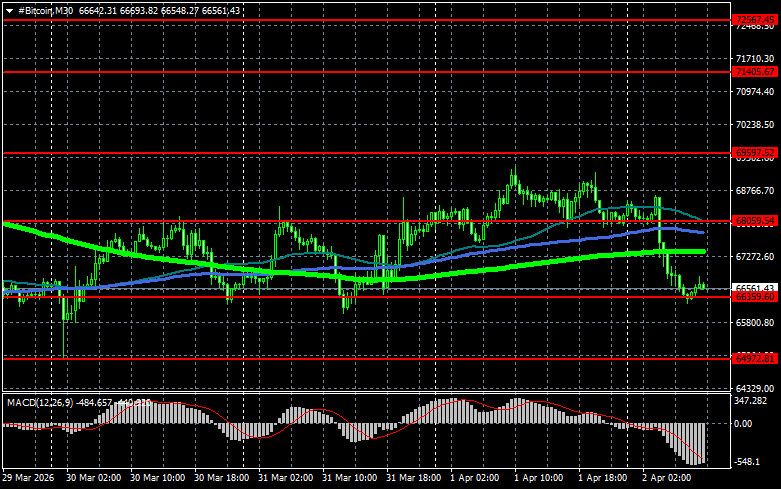Click MACD value -484.657 in indicator header
Viewport: 781px width, 489px height.
click(94, 402)
